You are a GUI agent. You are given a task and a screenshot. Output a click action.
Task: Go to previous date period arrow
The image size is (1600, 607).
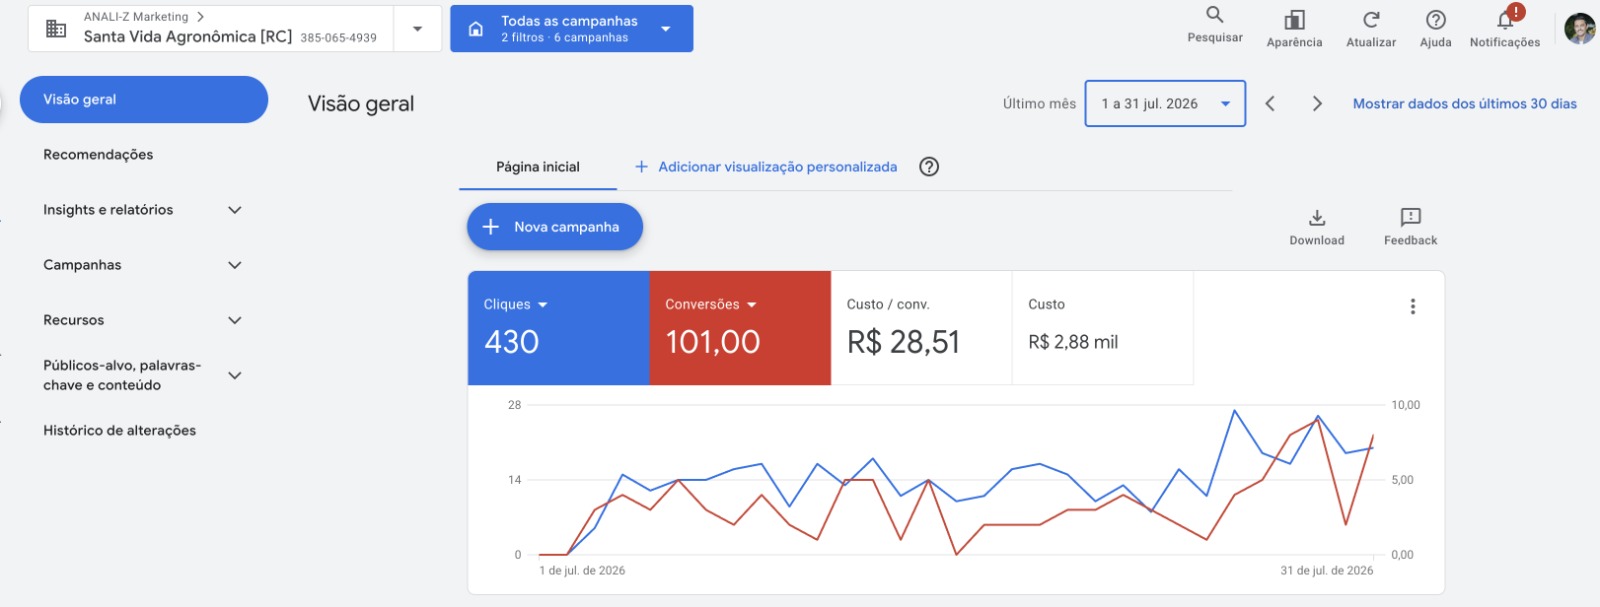click(x=1270, y=103)
